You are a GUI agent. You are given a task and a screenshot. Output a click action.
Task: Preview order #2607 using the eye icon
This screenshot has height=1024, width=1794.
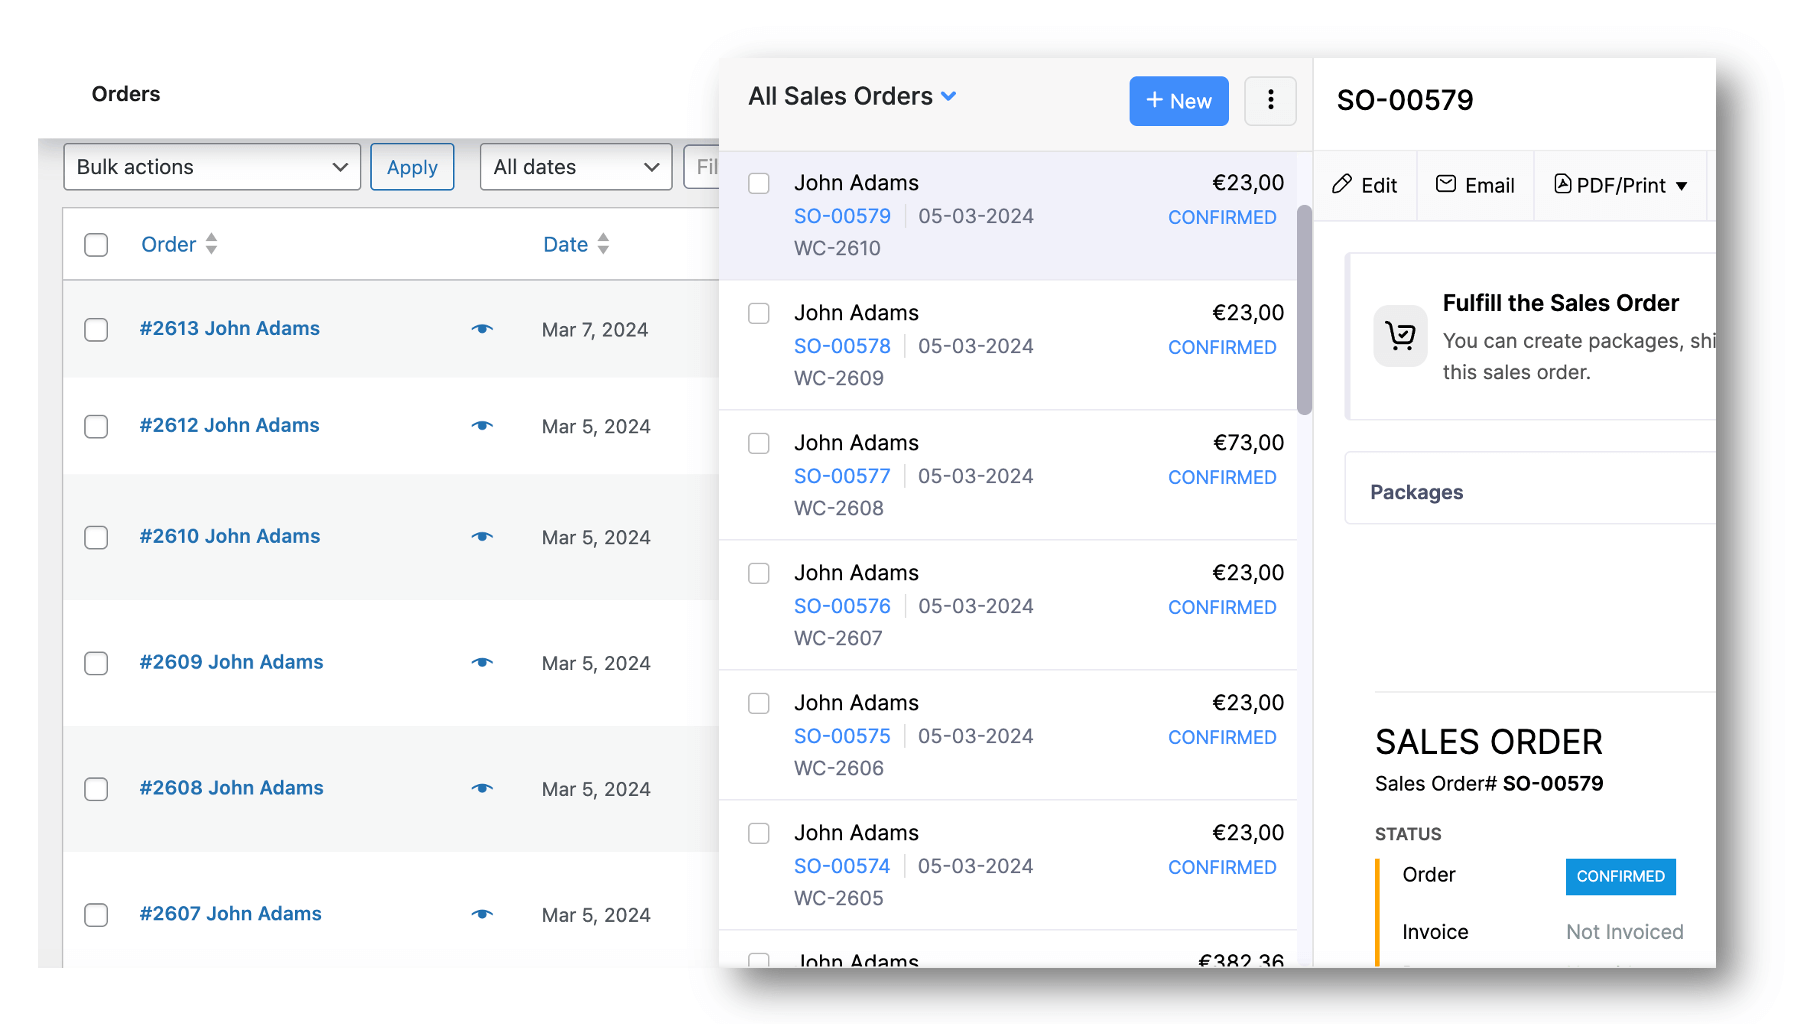point(482,914)
